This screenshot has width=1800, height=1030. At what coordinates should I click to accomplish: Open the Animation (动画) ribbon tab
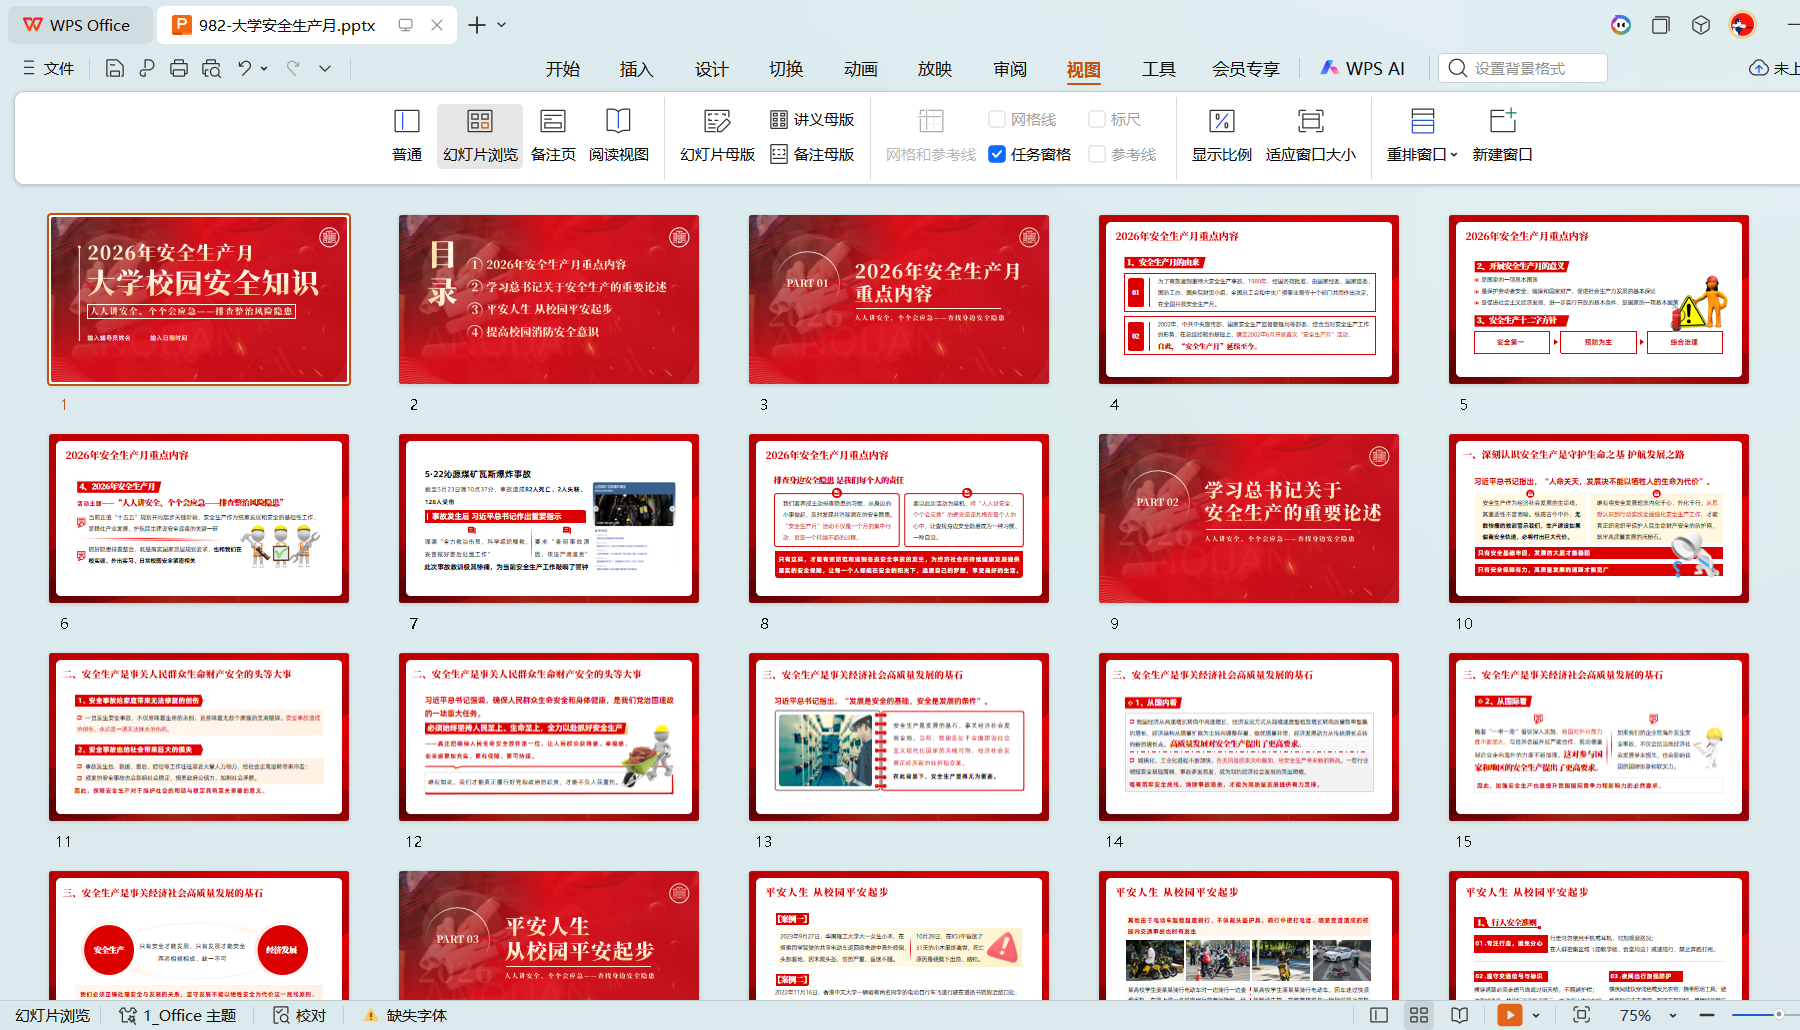(x=860, y=69)
